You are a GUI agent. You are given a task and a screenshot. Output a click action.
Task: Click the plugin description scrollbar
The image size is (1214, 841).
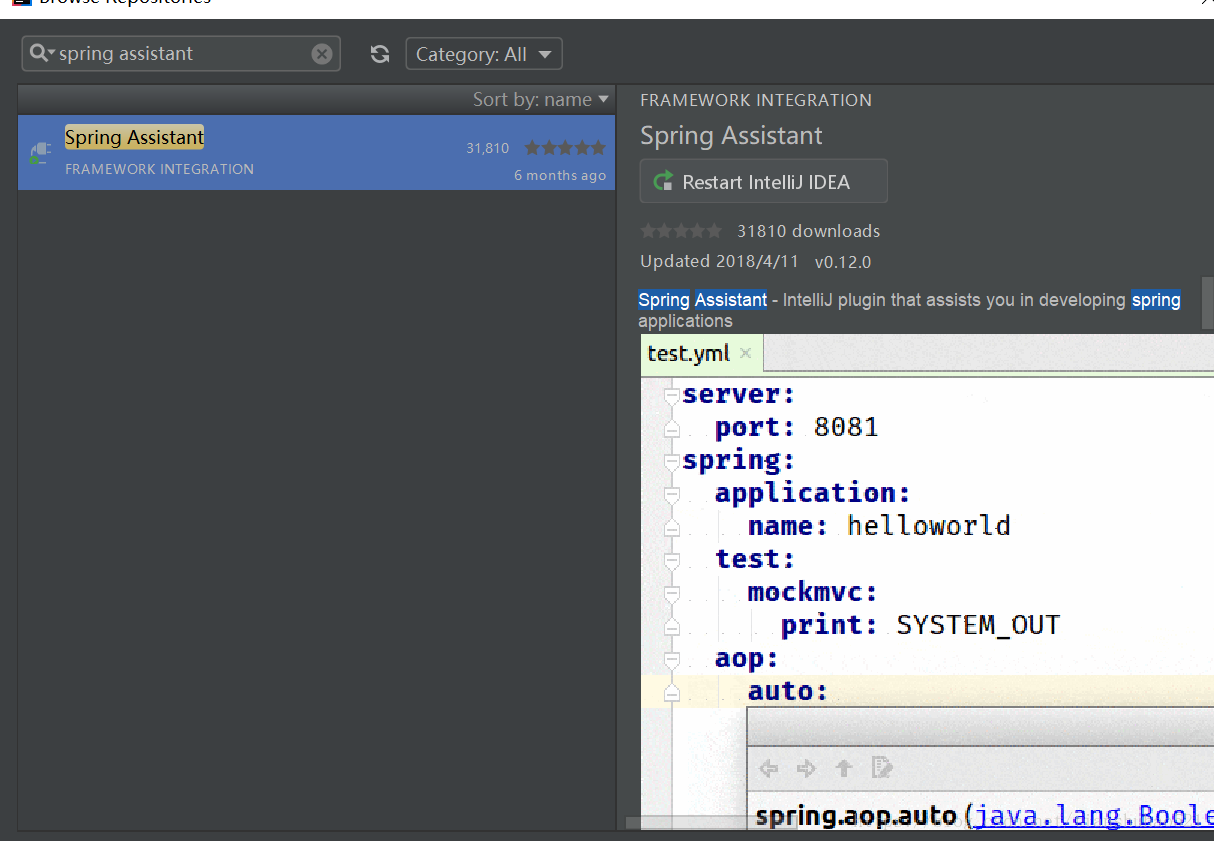[1206, 303]
